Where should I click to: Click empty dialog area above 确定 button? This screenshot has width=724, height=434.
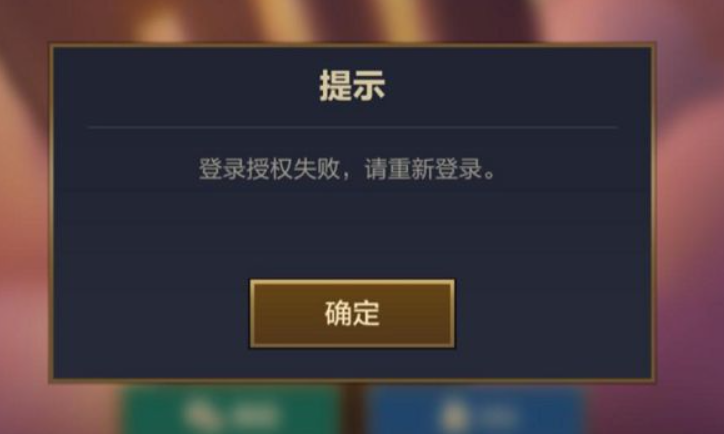(x=352, y=231)
